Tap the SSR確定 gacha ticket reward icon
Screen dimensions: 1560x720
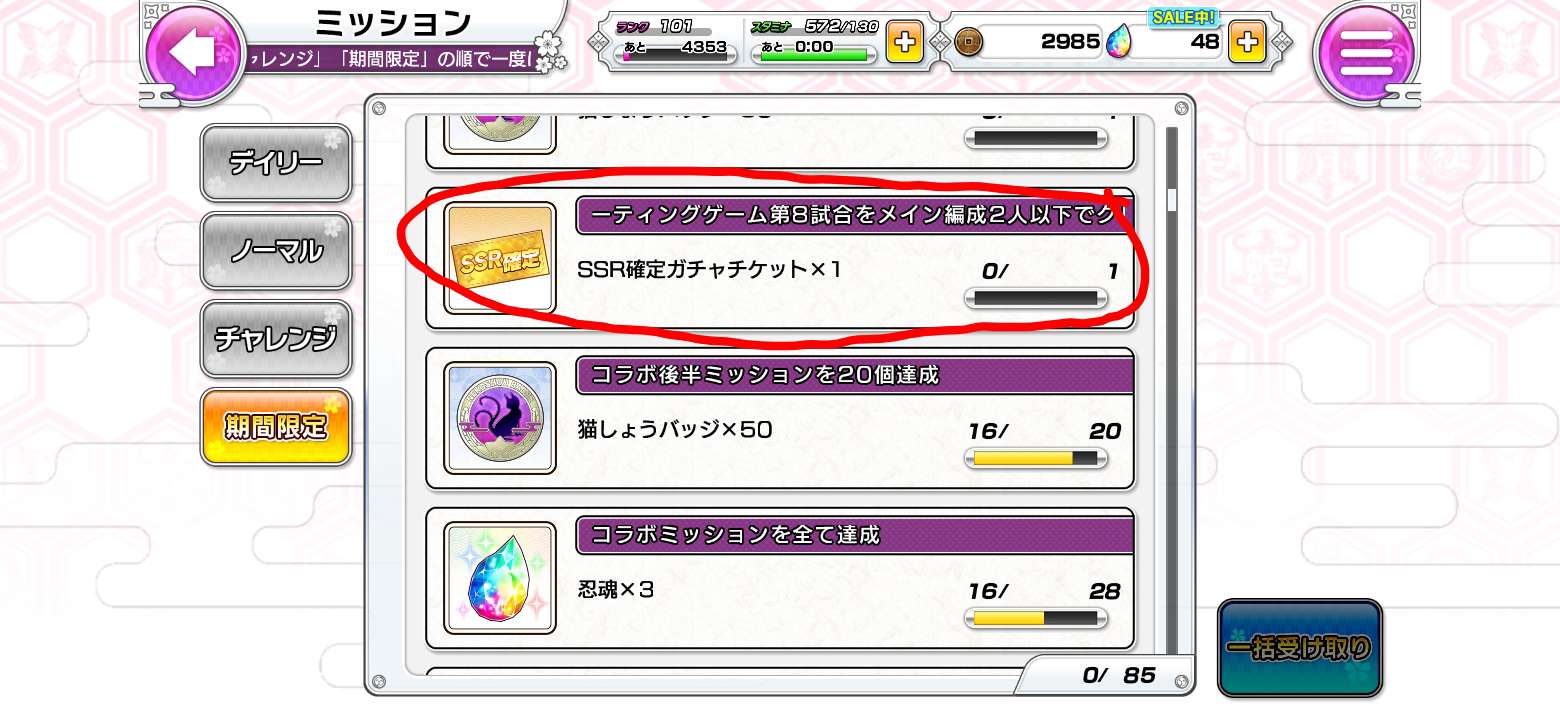click(500, 258)
